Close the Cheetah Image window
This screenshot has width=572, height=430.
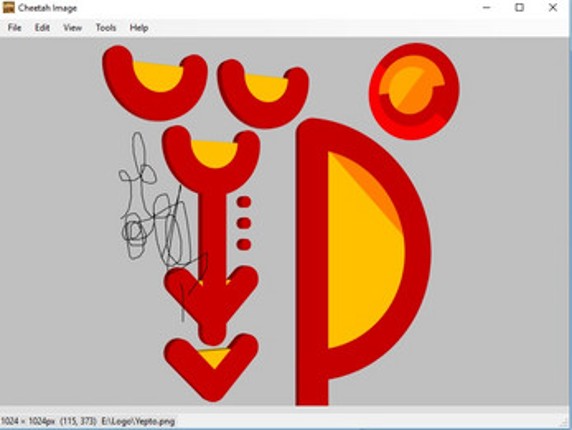coord(553,8)
